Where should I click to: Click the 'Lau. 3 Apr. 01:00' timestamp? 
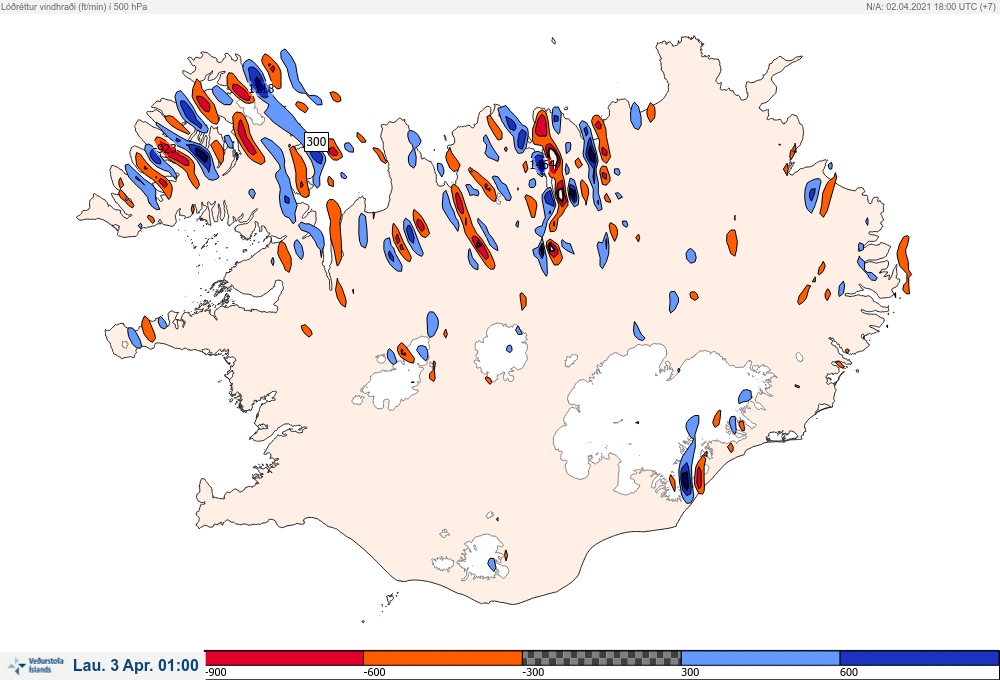point(136,665)
